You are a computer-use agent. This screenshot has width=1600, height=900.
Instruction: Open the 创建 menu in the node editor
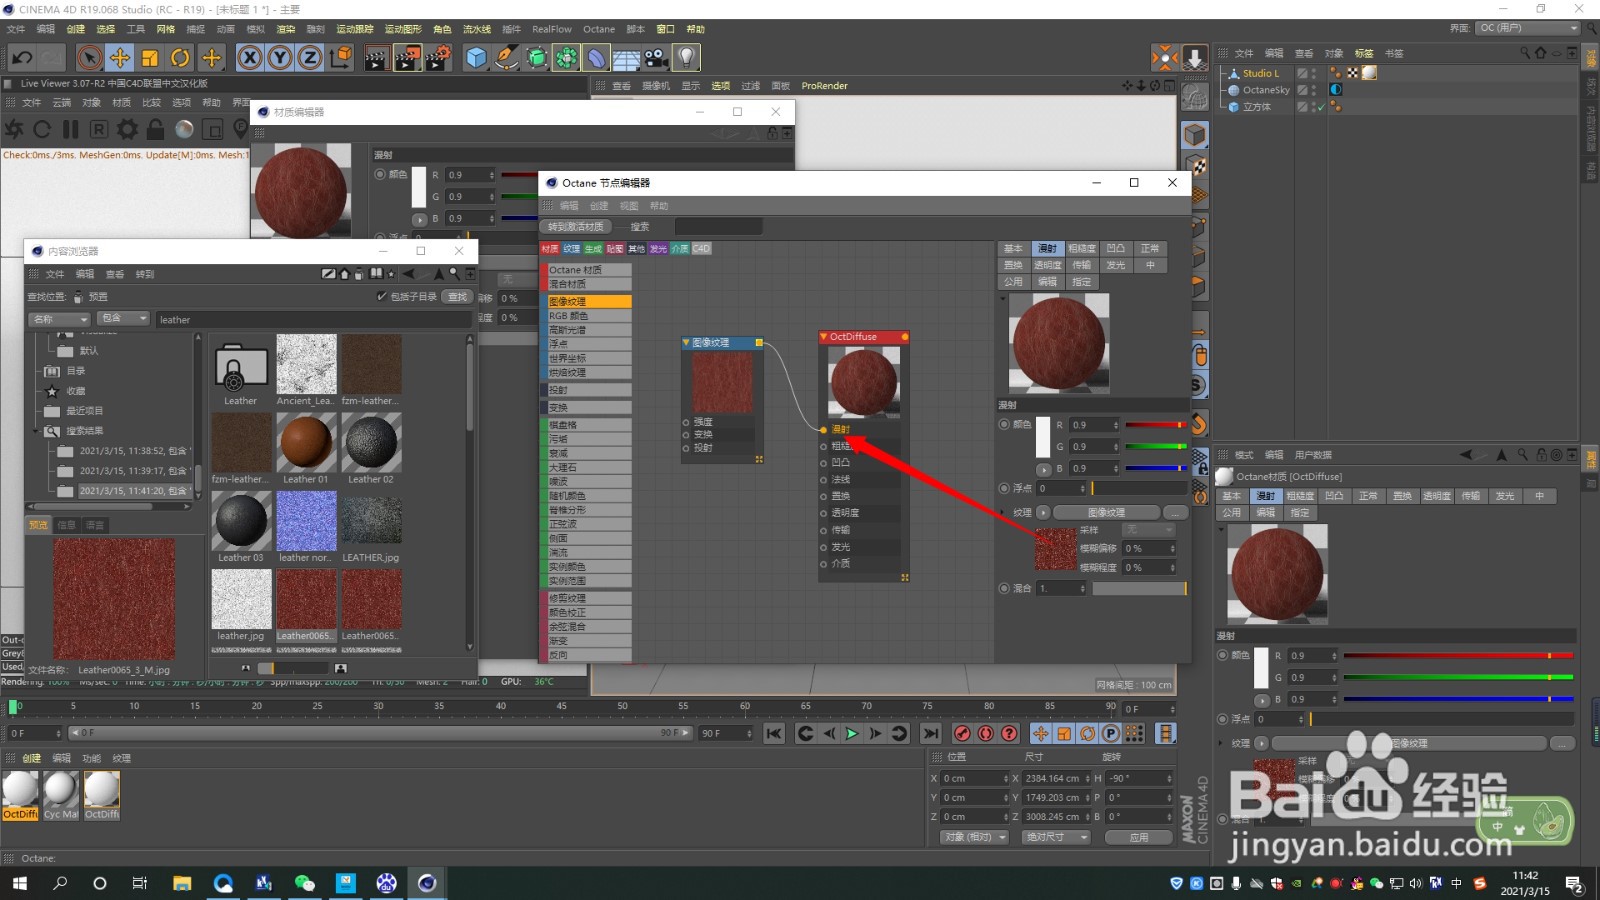[x=598, y=205]
